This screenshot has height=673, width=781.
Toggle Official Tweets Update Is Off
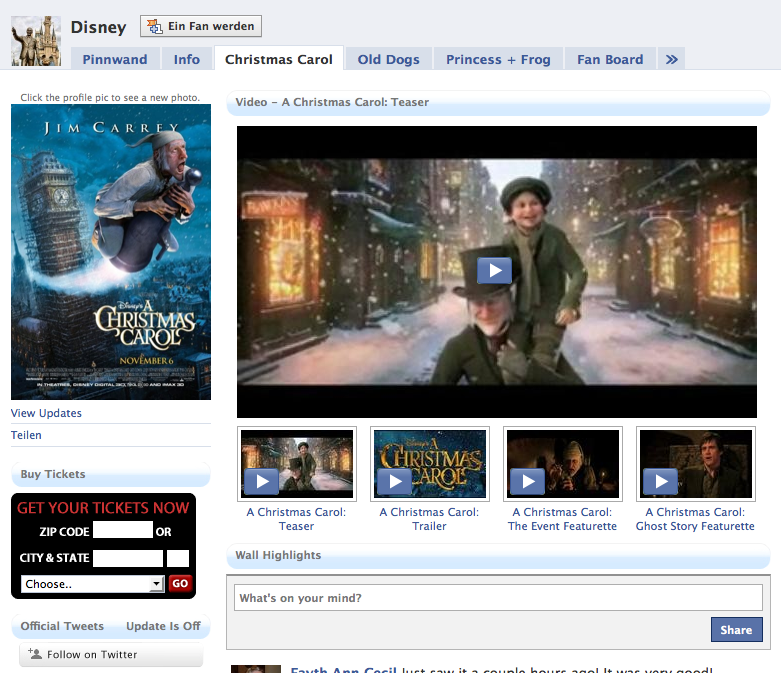point(163,626)
